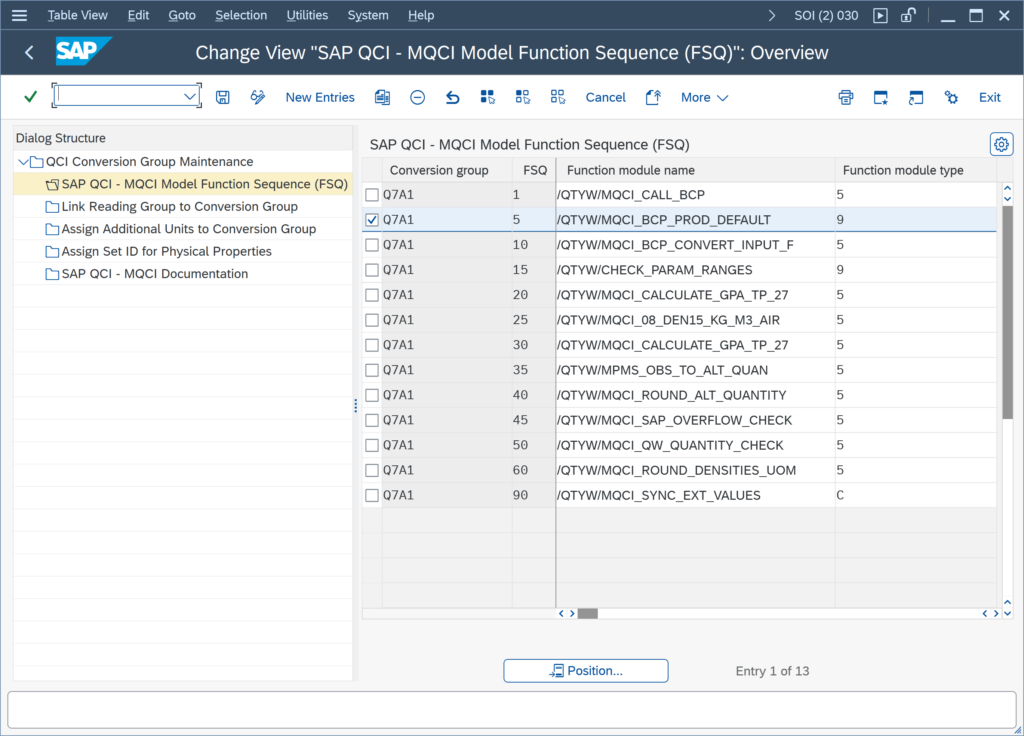The image size is (1024, 736).
Task: Copy the selected entry using the Copy As icon
Action: (382, 97)
